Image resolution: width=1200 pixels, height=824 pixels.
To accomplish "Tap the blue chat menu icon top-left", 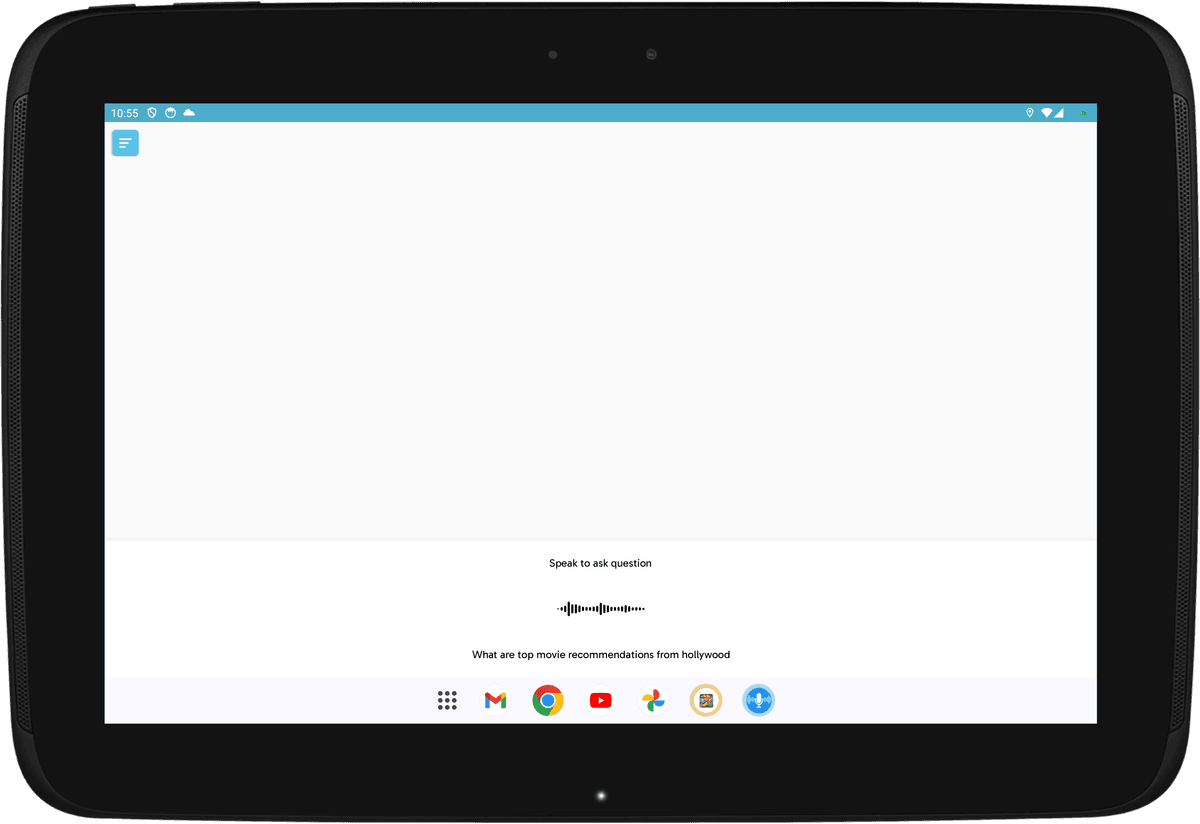I will point(125,142).
